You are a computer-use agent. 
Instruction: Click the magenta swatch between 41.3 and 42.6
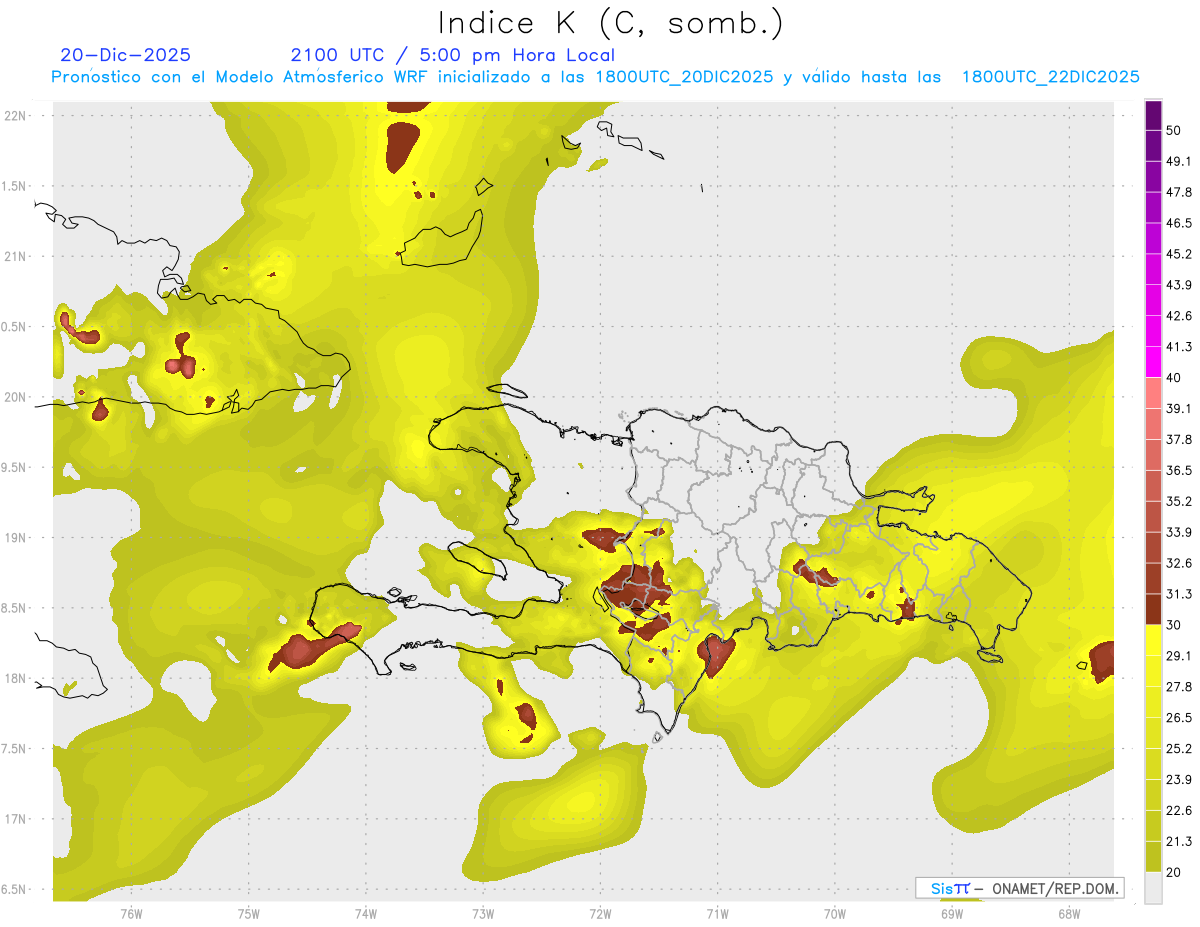(x=1153, y=331)
